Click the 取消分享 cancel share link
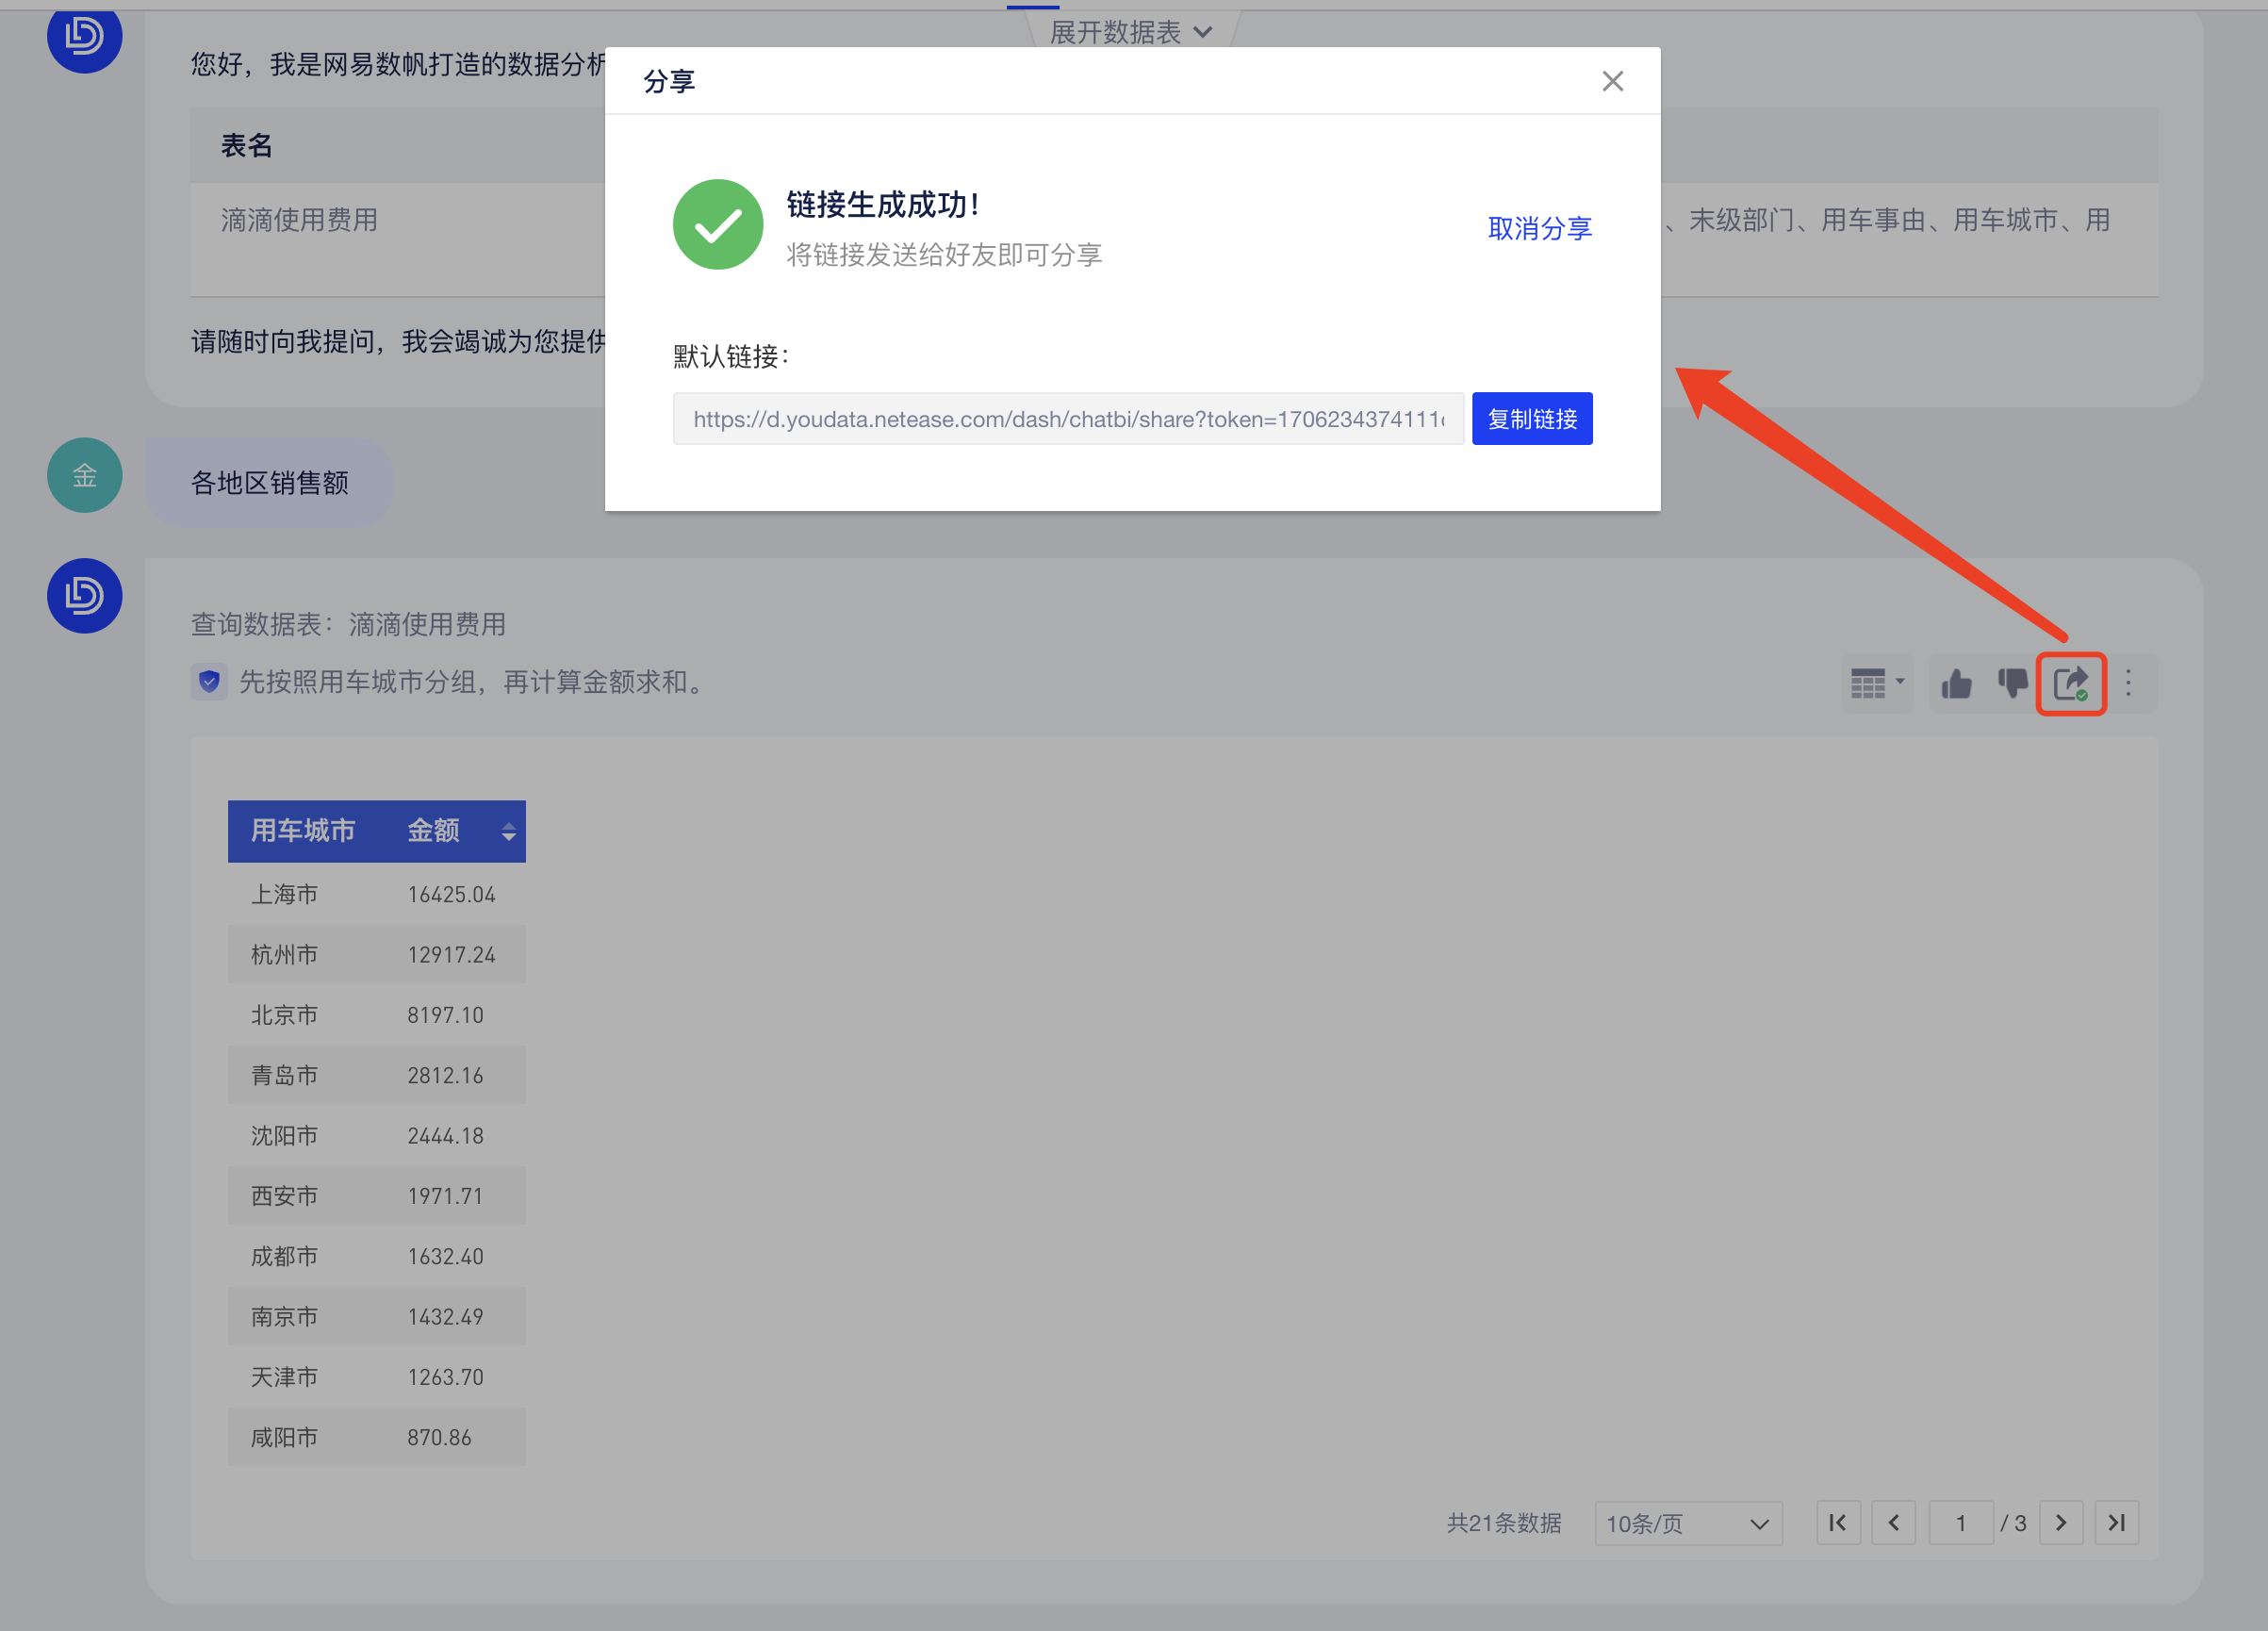 pos(1539,228)
